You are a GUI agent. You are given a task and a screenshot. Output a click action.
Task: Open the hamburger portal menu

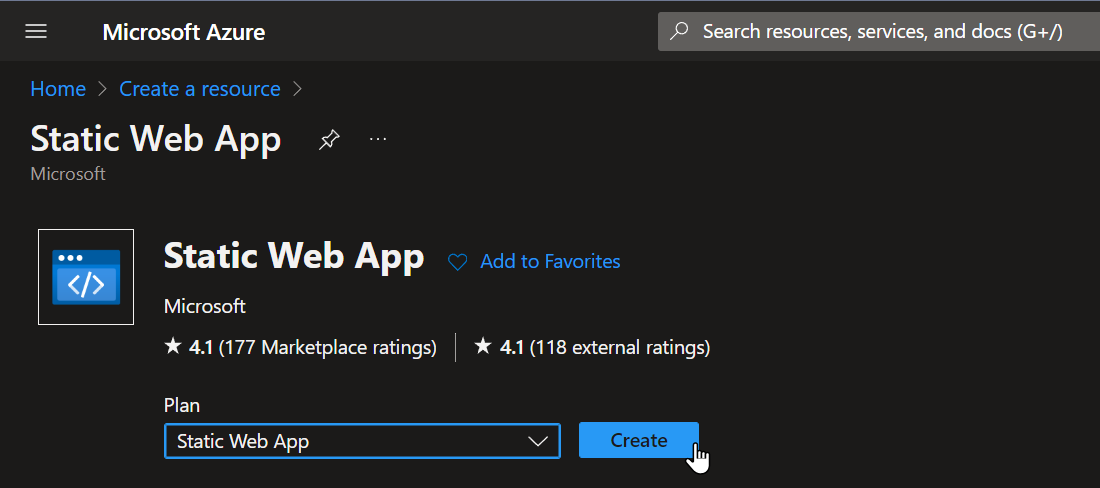click(x=36, y=32)
